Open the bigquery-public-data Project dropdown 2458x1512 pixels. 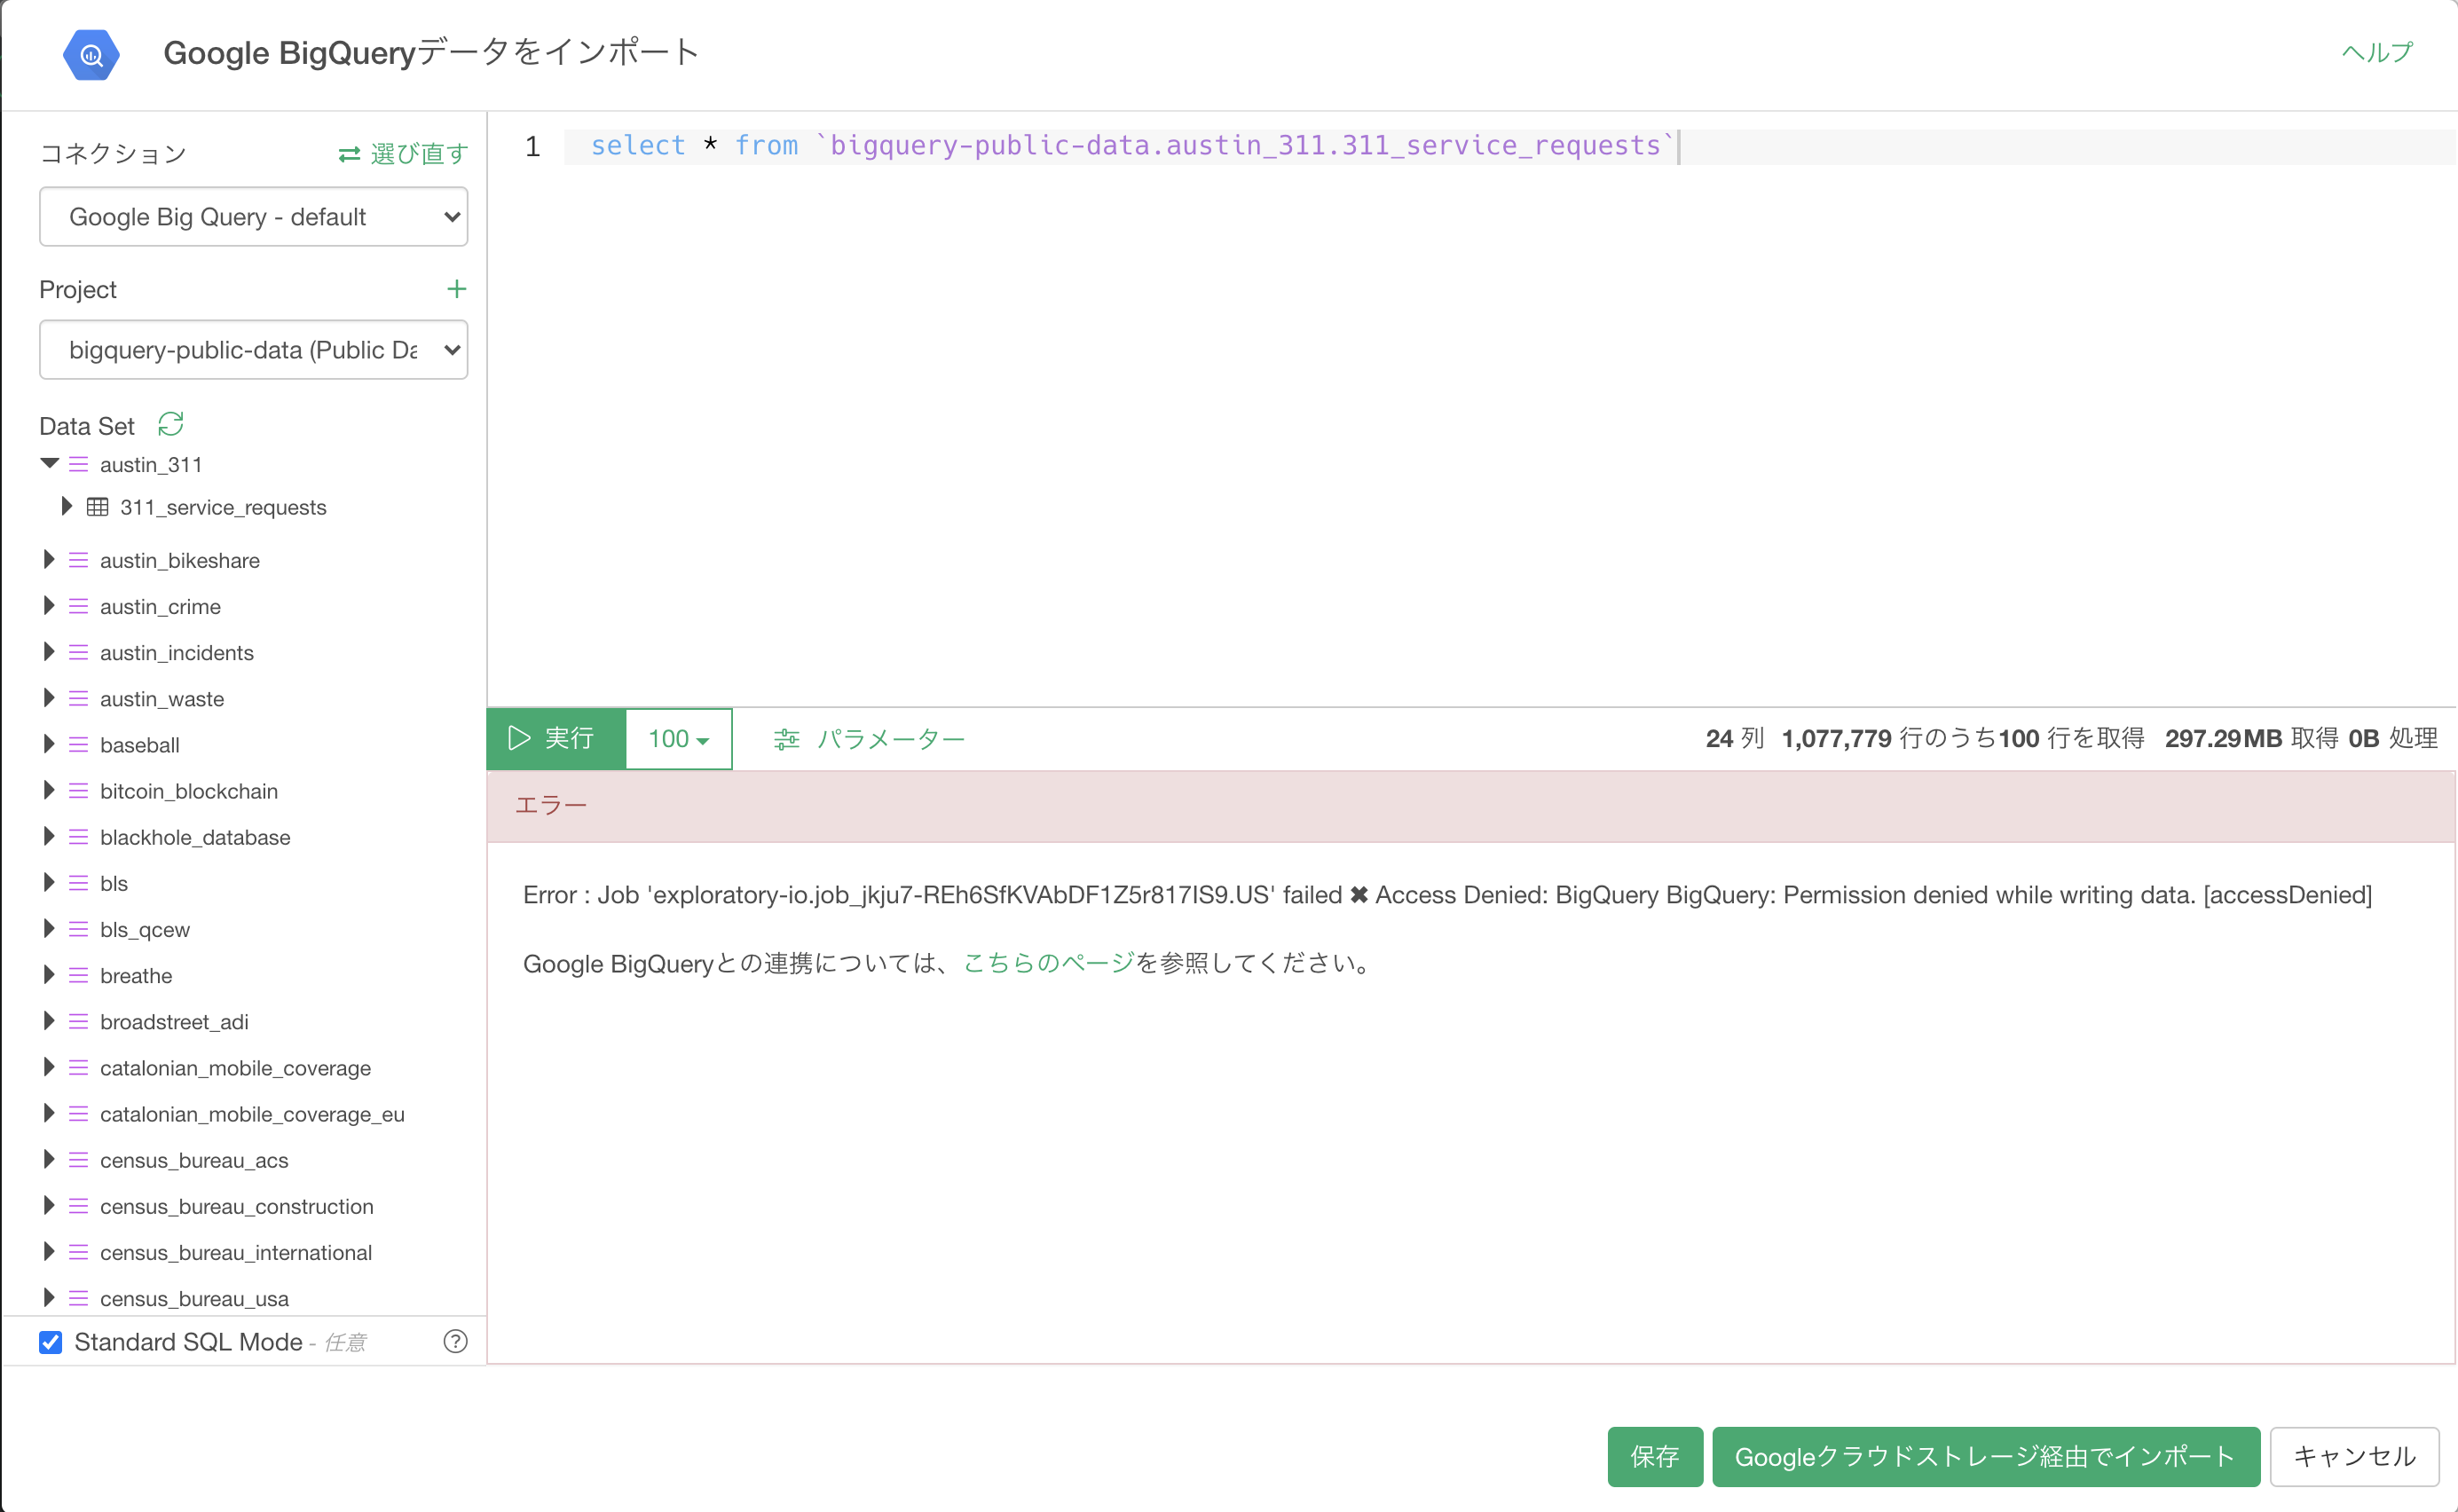[x=253, y=350]
